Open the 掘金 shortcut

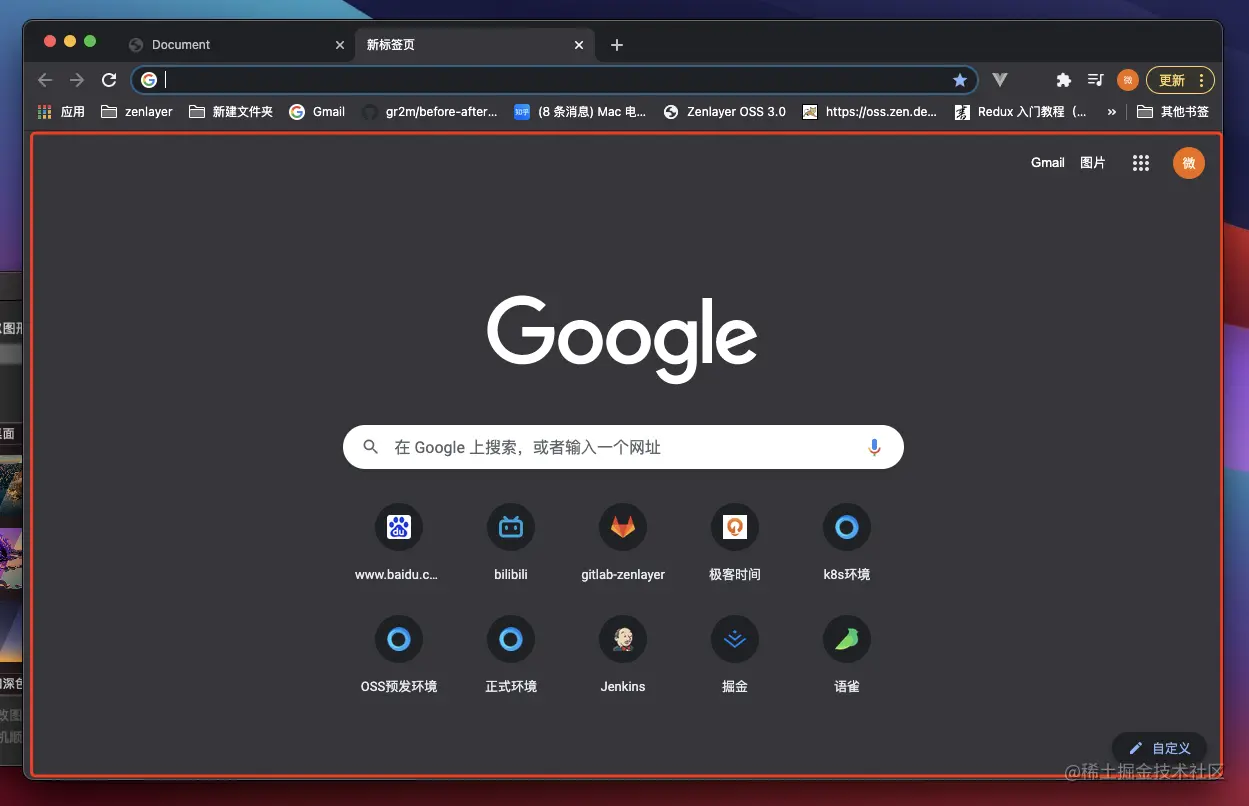click(x=735, y=656)
